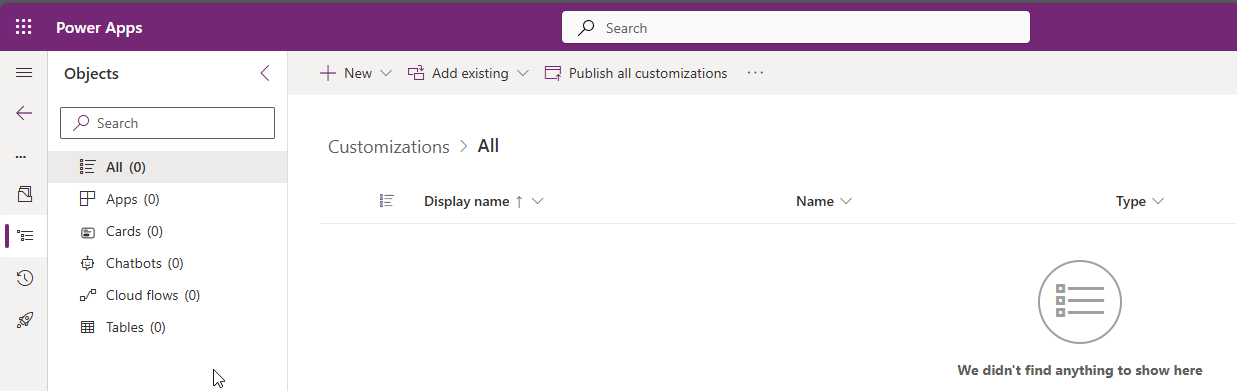Expand the Add existing dropdown chevron

522,73
